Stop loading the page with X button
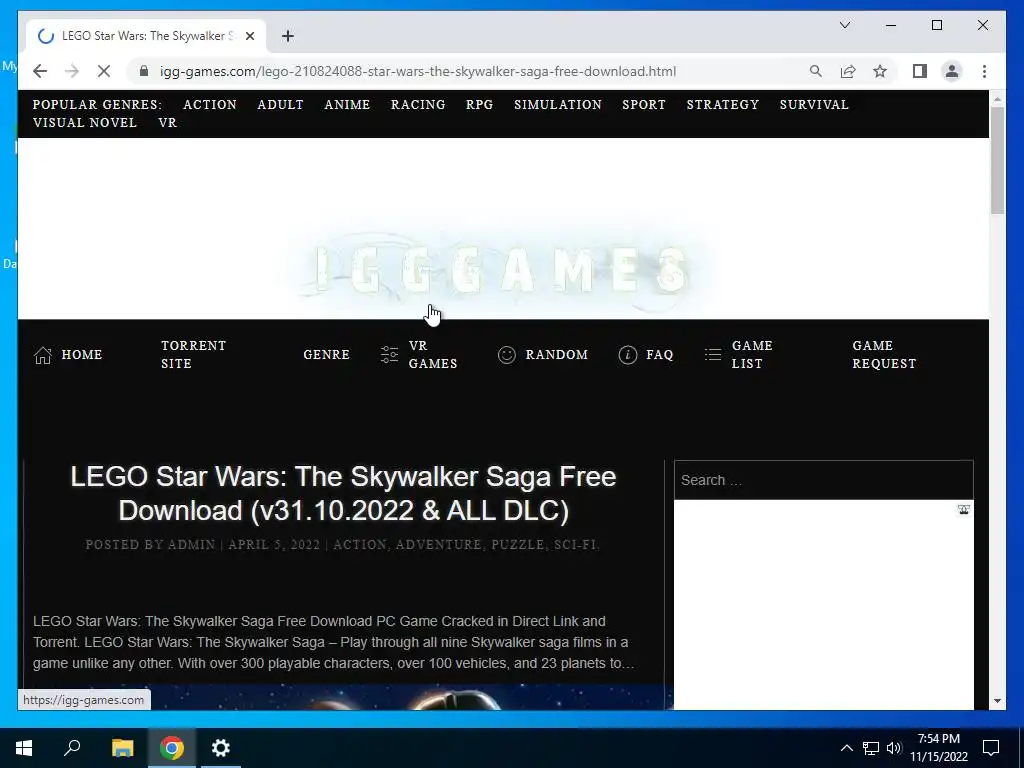Screen dimensions: 1024x768 (x=104, y=71)
